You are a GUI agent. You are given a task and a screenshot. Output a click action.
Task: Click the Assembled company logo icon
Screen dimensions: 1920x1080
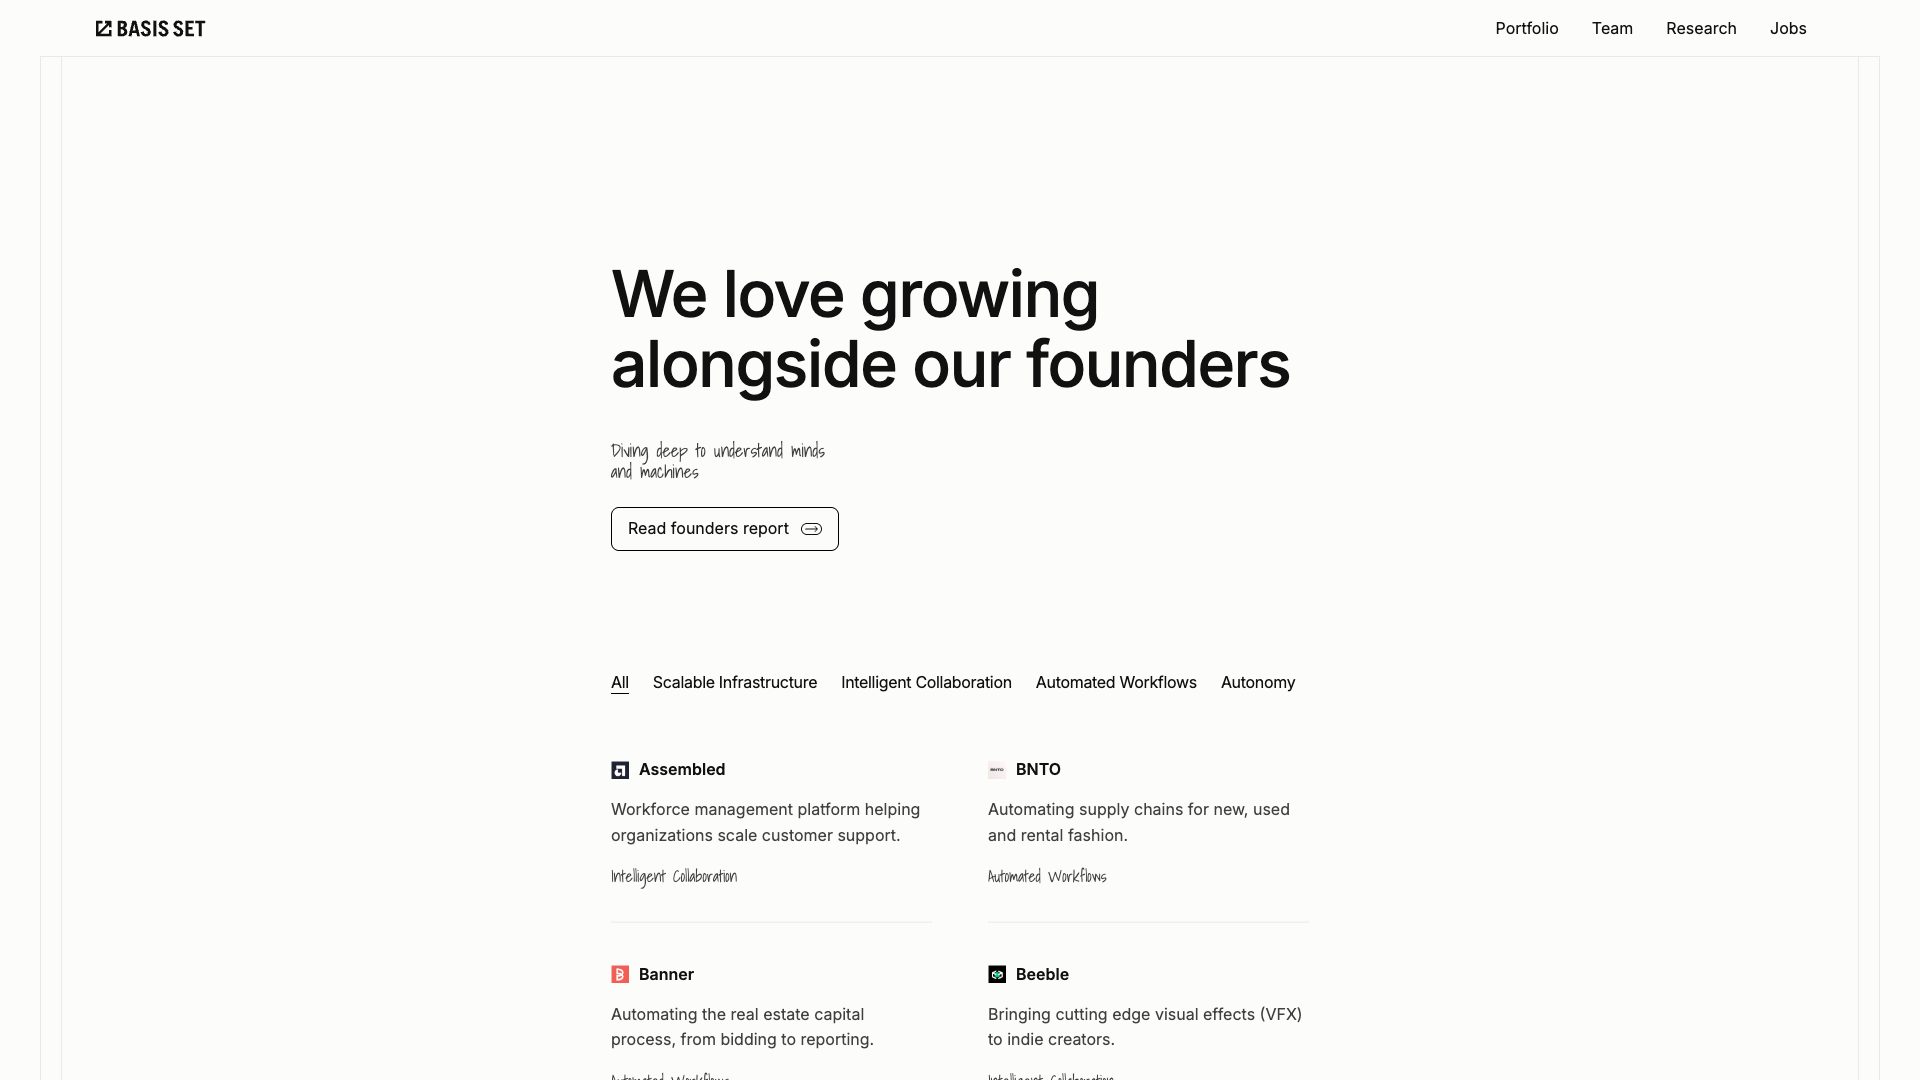pyautogui.click(x=620, y=770)
